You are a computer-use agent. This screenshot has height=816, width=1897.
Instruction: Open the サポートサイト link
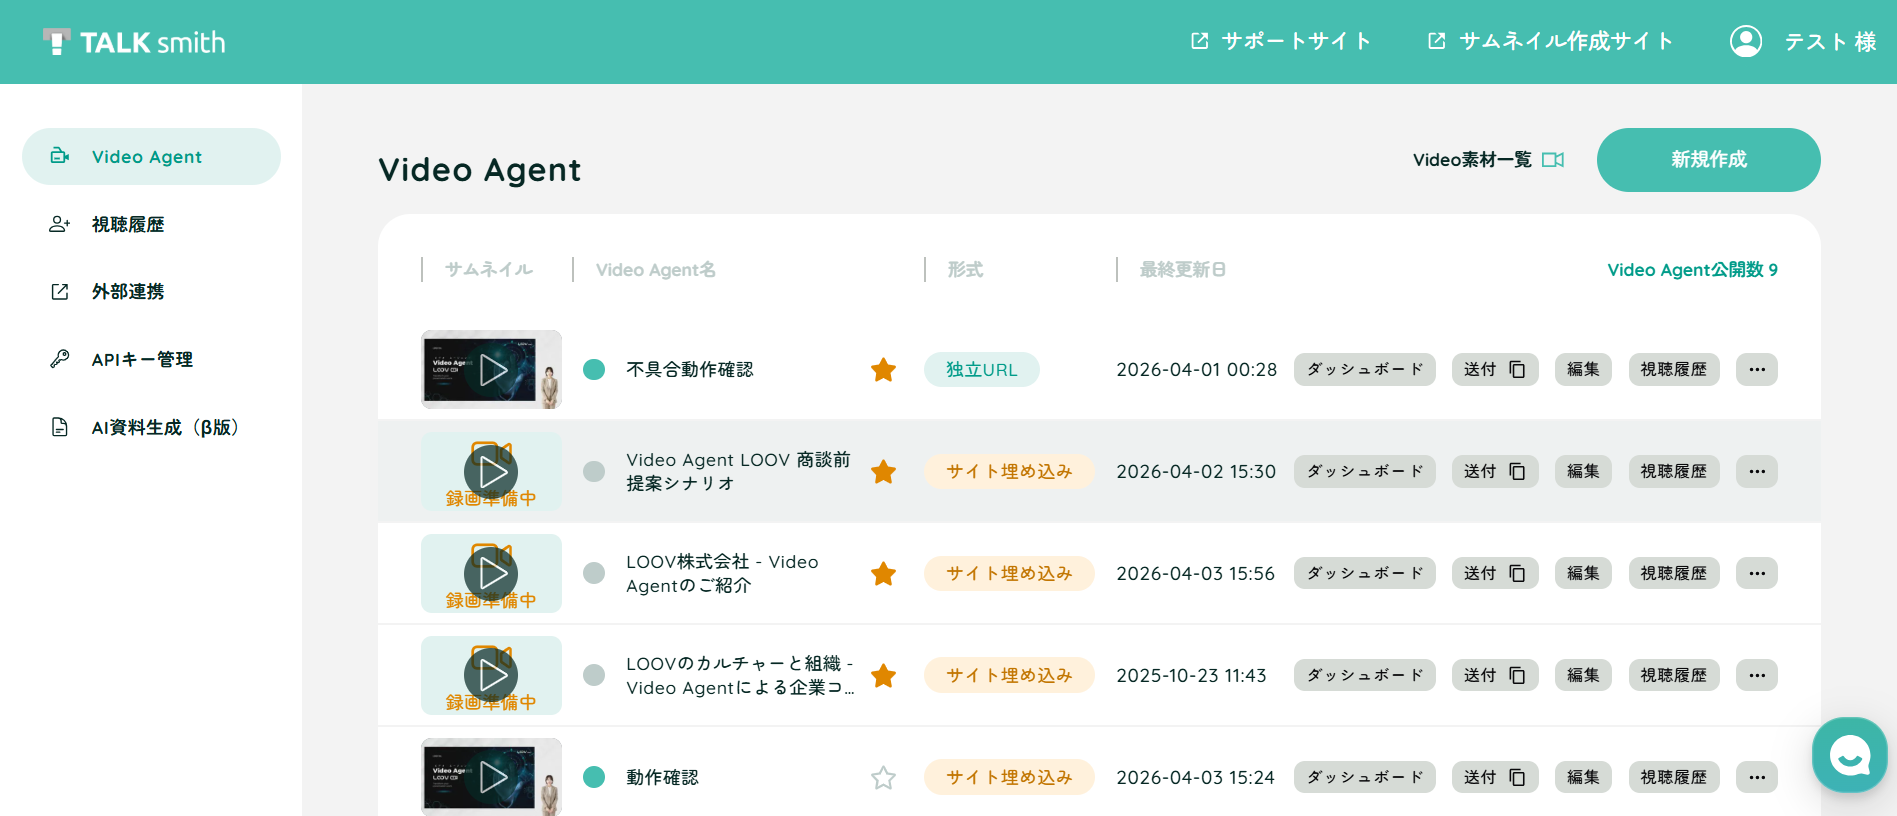pos(1281,41)
